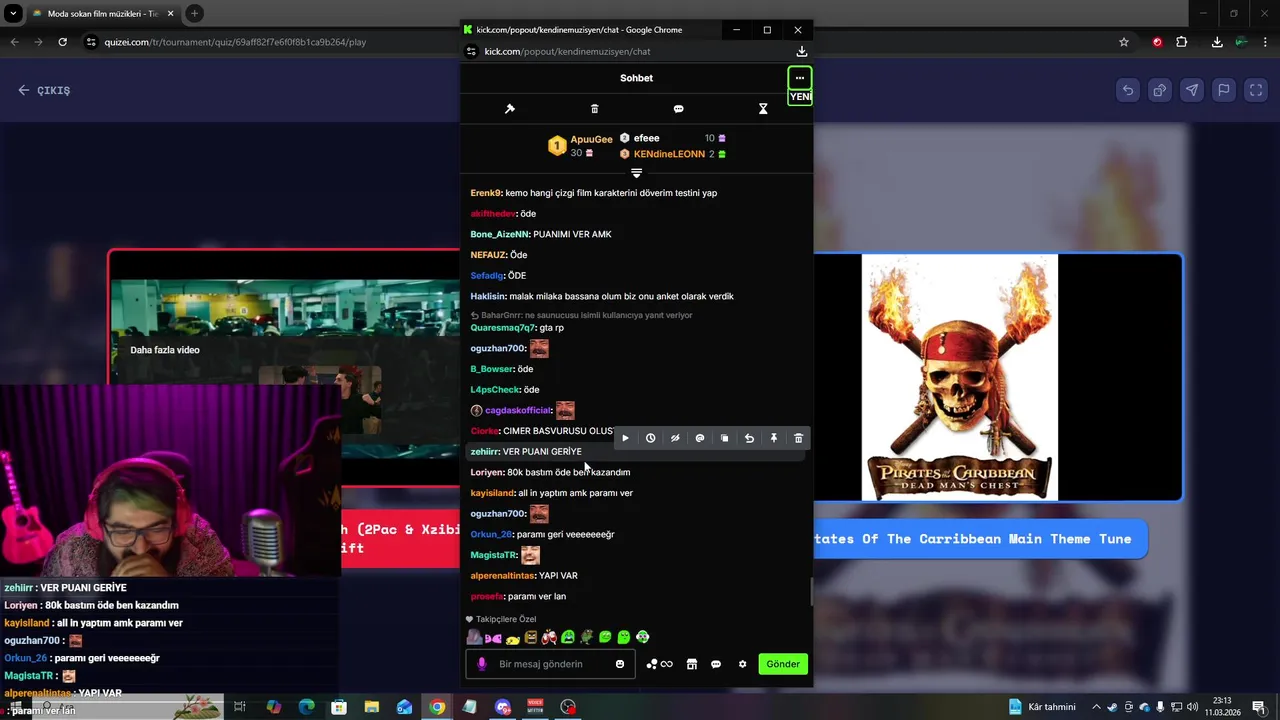Delete zehiirr's message with the trash icon
The width and height of the screenshot is (1280, 720).
point(798,438)
